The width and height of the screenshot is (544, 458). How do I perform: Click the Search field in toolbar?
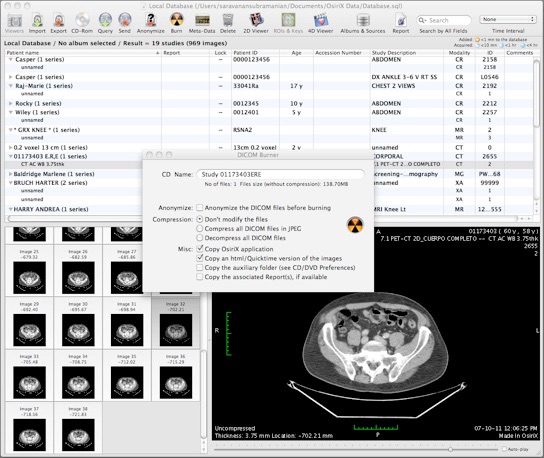(444, 20)
